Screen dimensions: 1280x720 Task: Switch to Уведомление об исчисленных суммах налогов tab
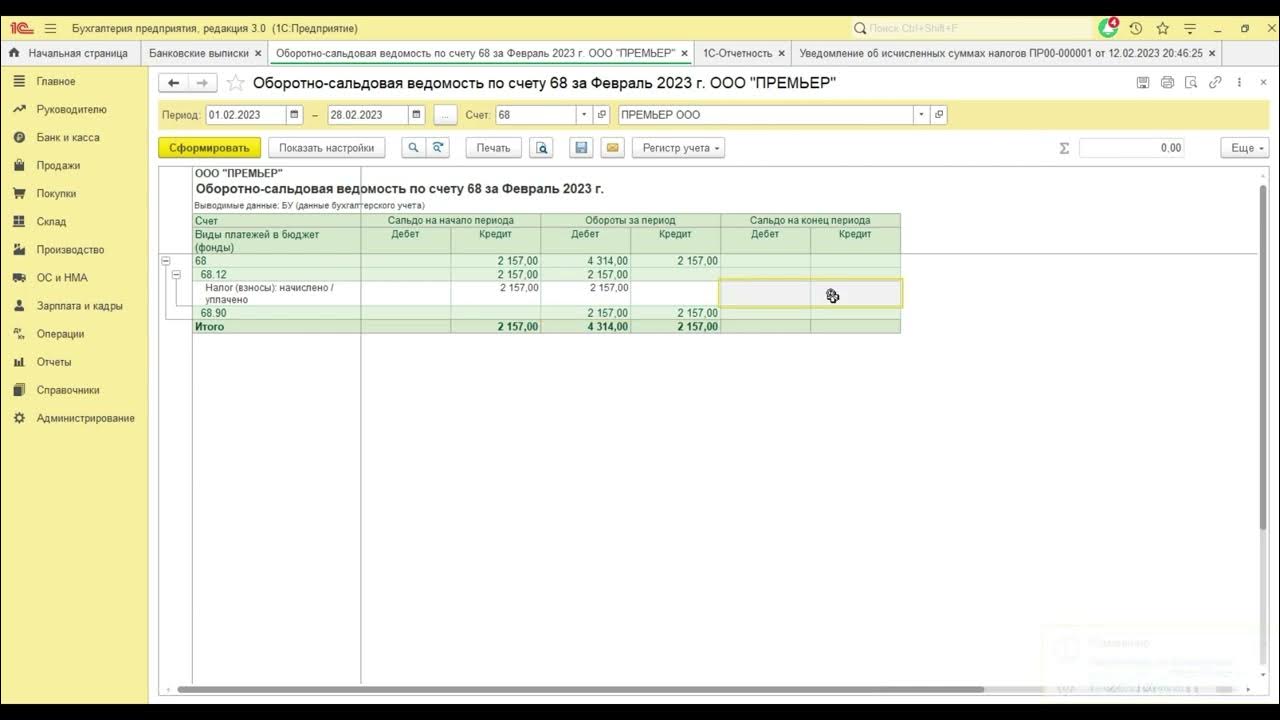[x=1001, y=53]
